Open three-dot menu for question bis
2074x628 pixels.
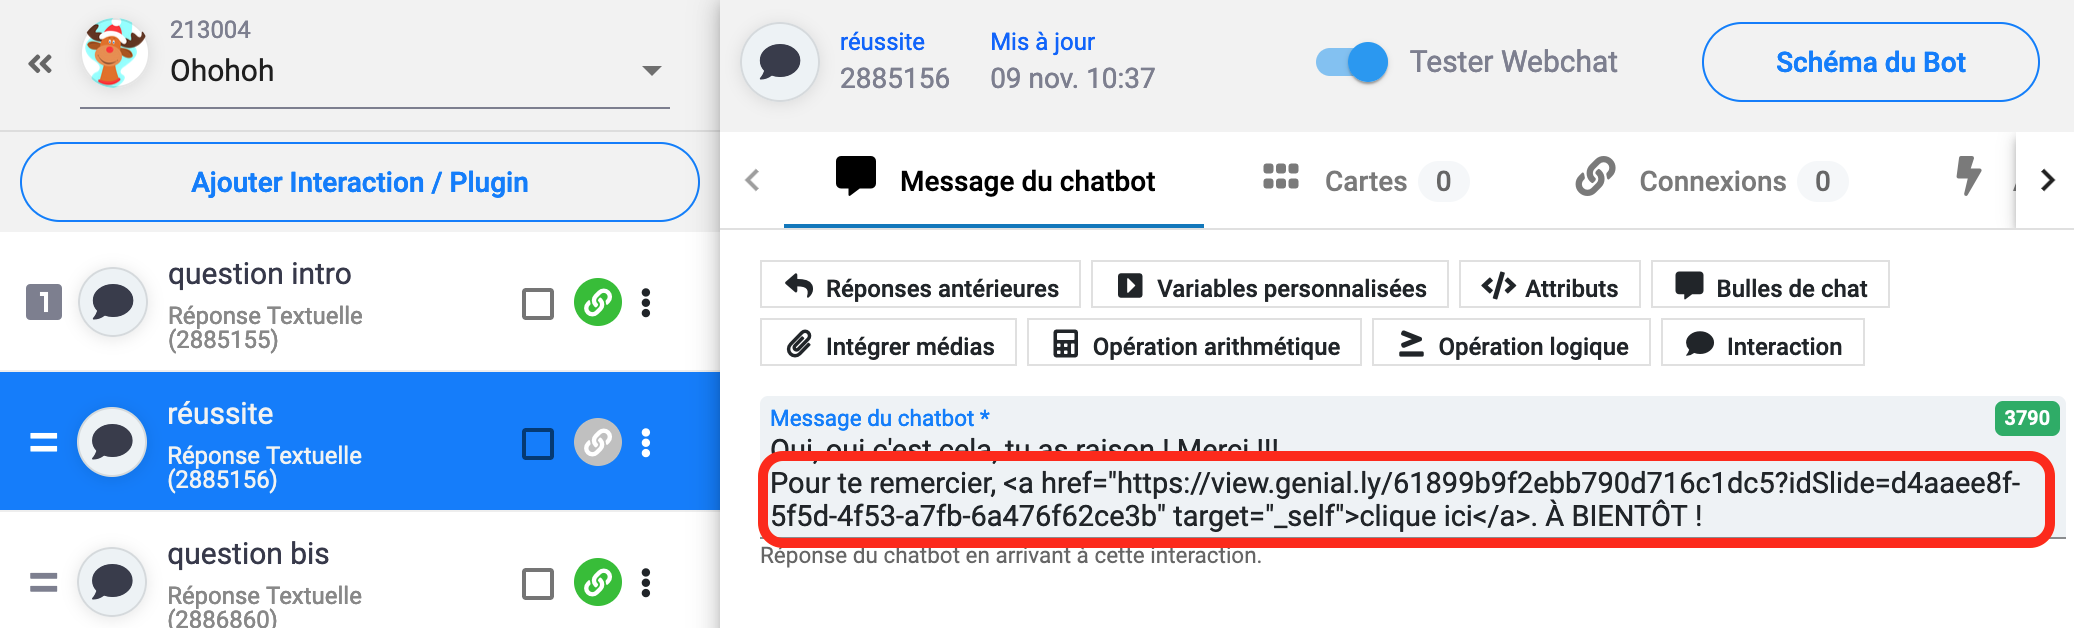646,582
